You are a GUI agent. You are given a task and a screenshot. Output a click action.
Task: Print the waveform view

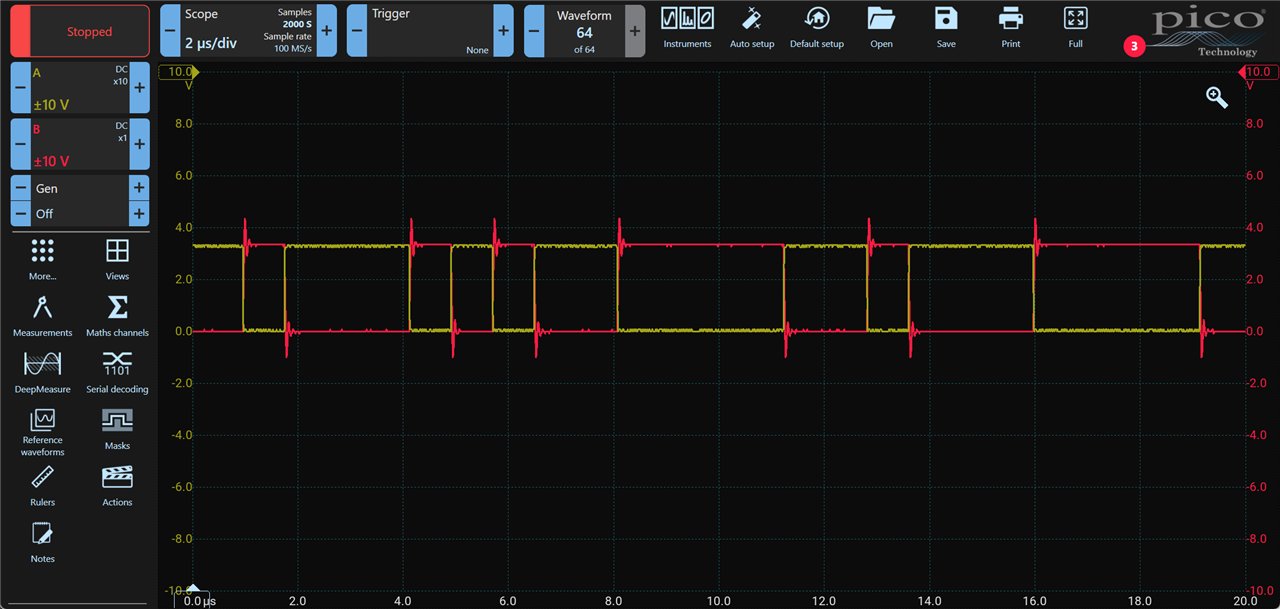[x=1011, y=27]
